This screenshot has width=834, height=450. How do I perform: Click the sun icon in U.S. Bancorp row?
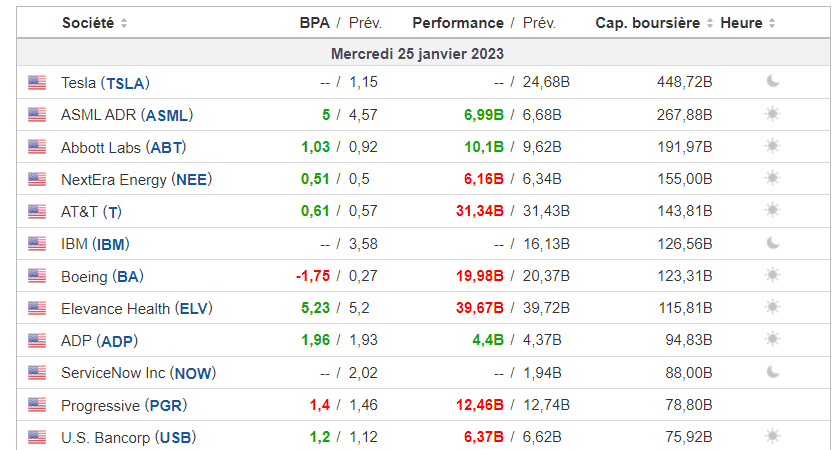(772, 436)
